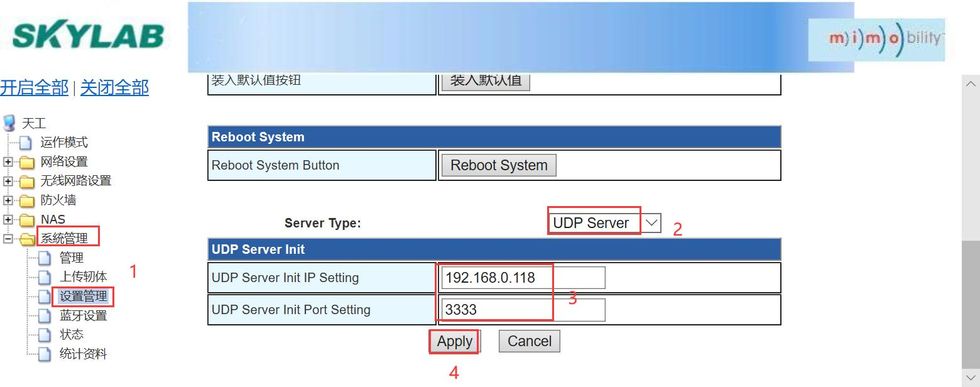Click the 关闭全部 link
This screenshot has height=387, width=980.
(x=115, y=87)
